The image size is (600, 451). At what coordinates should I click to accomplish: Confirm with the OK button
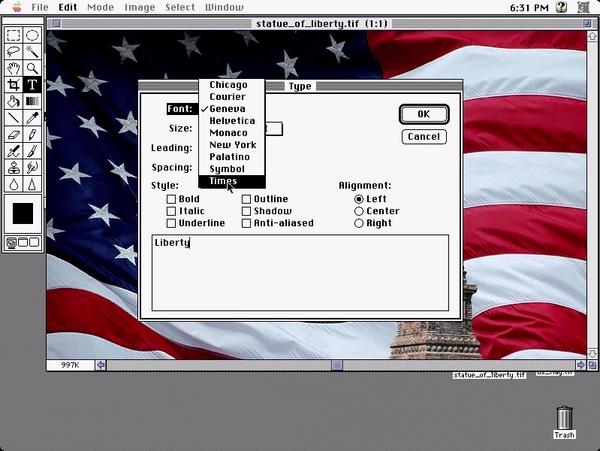point(424,114)
